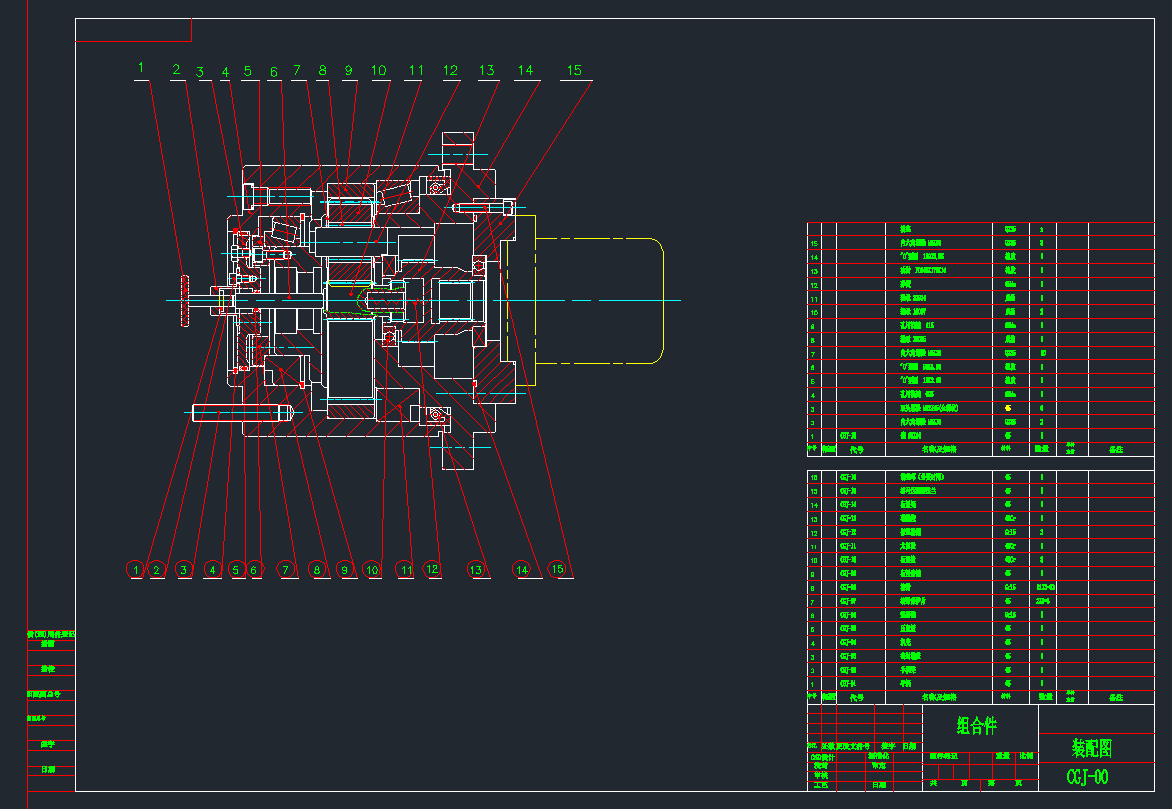
Task: Select top callout label 15
Action: (x=574, y=70)
